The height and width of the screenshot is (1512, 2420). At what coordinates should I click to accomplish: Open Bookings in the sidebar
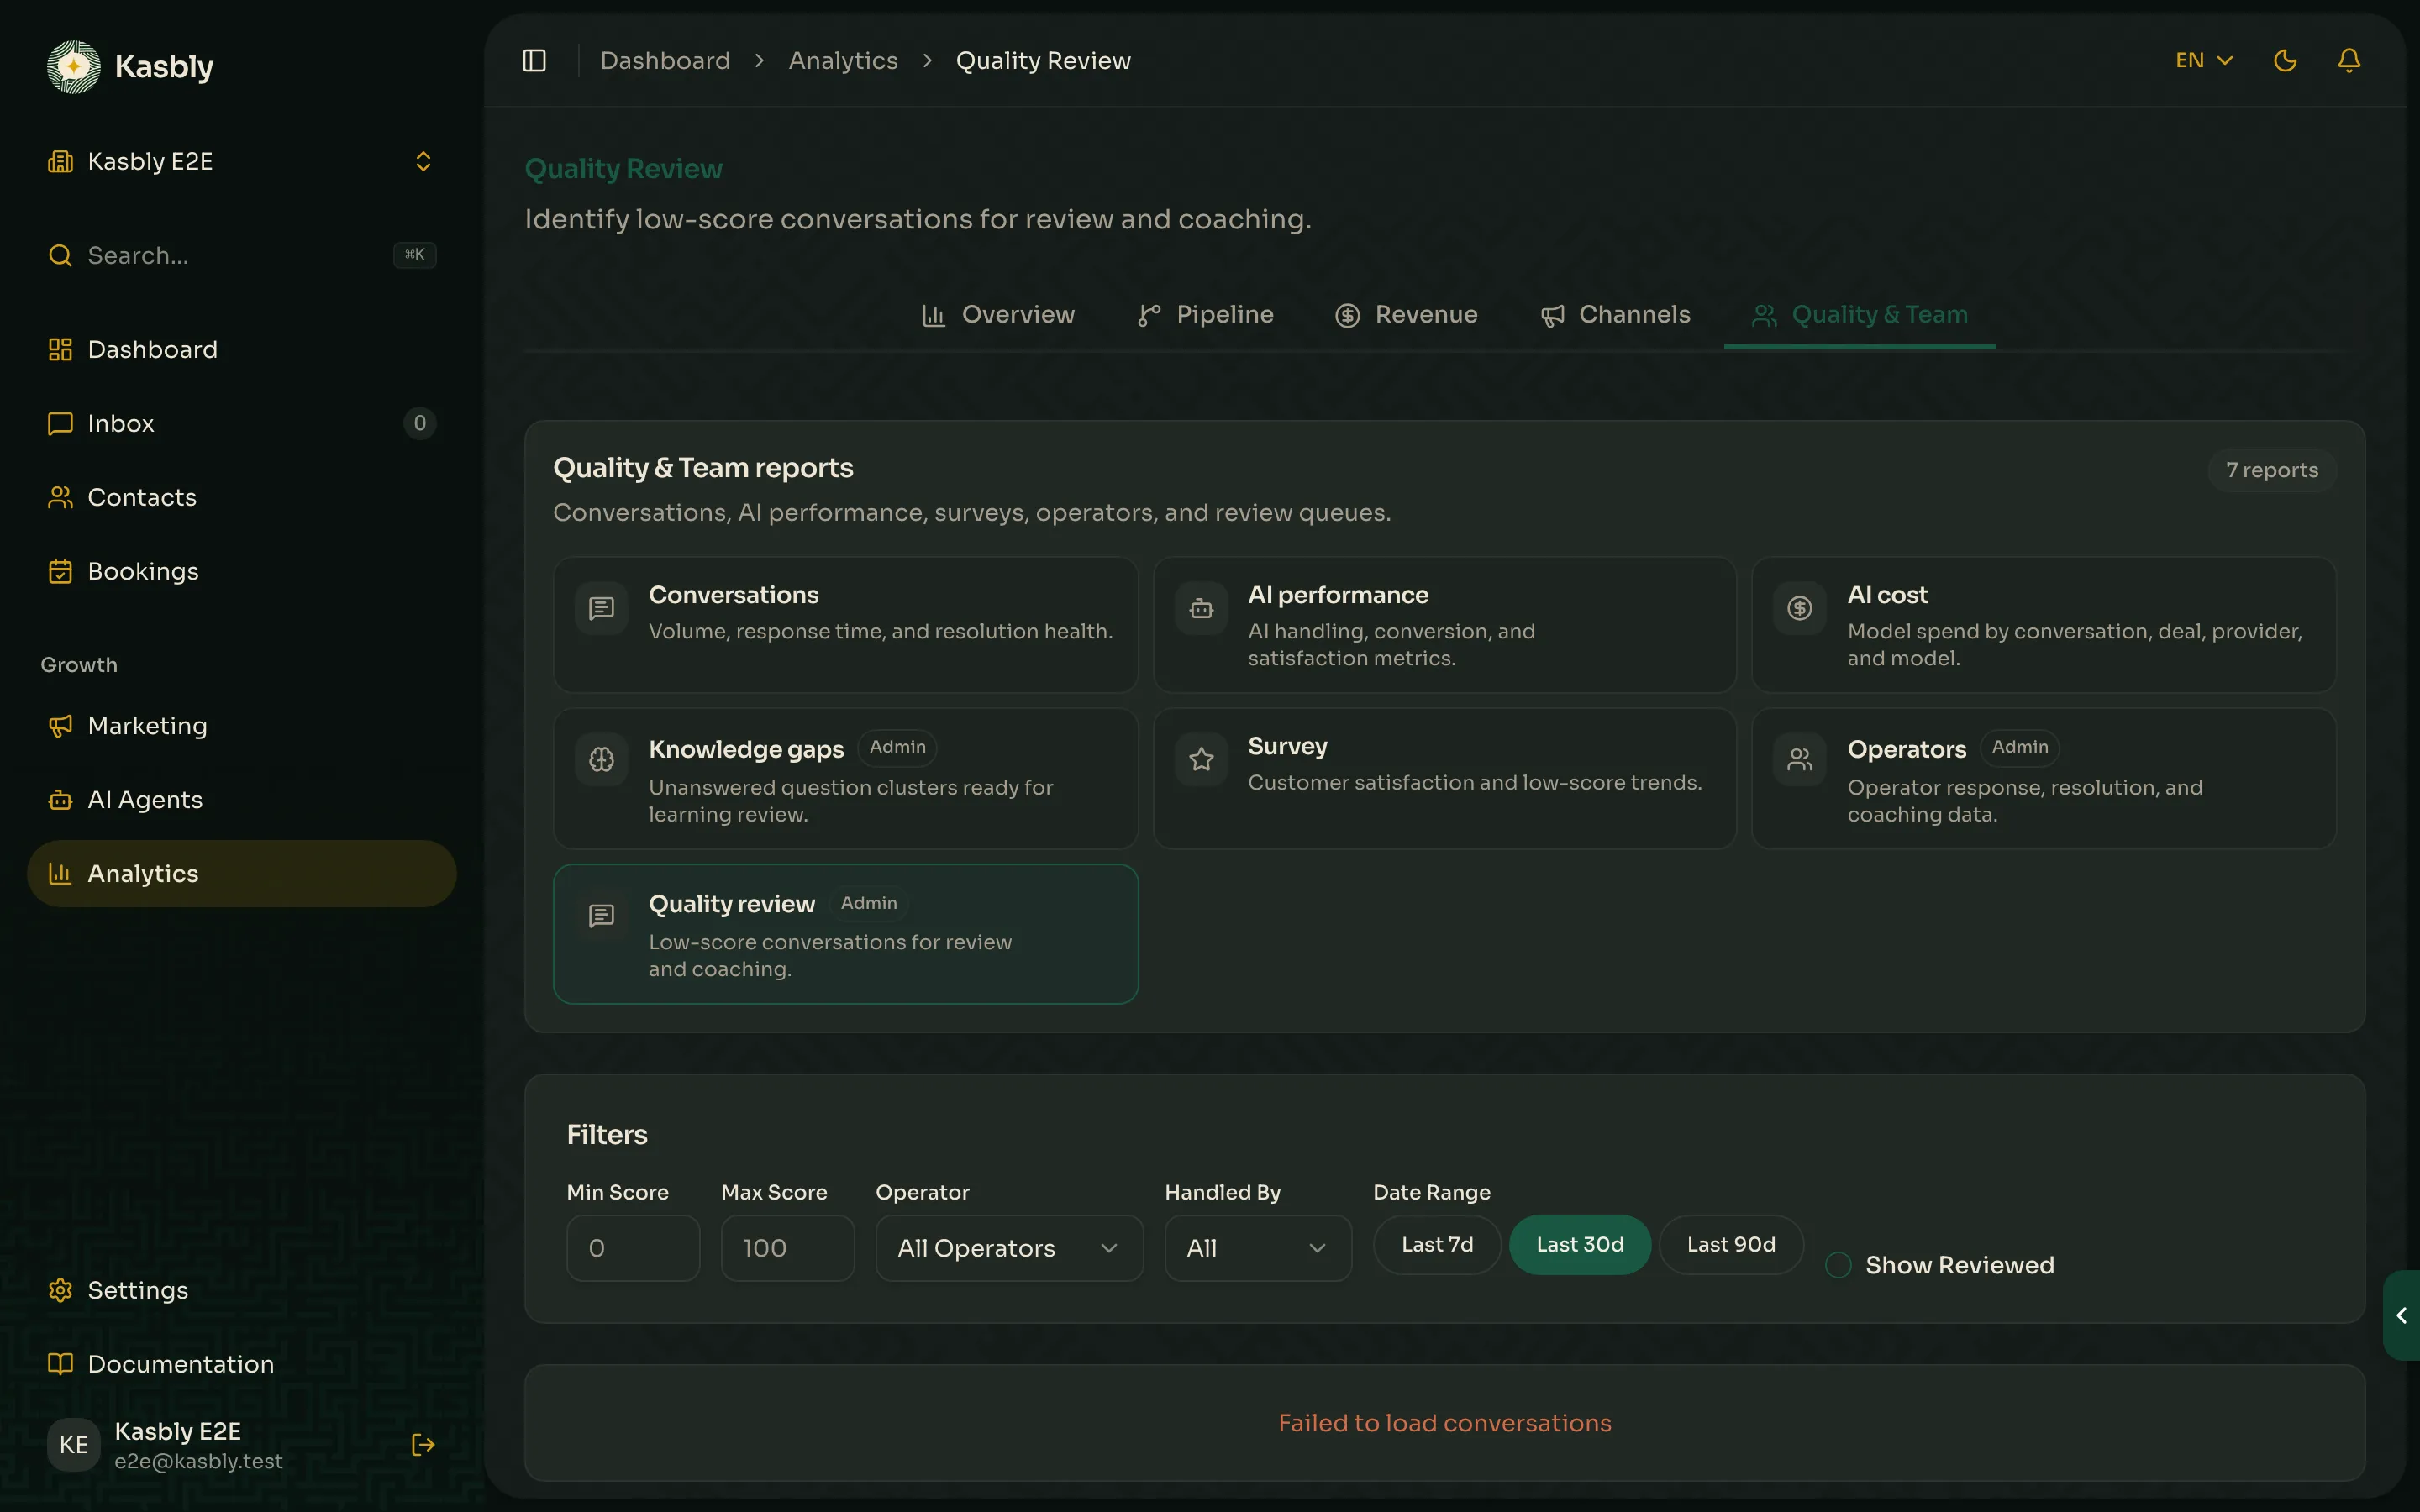(242, 571)
